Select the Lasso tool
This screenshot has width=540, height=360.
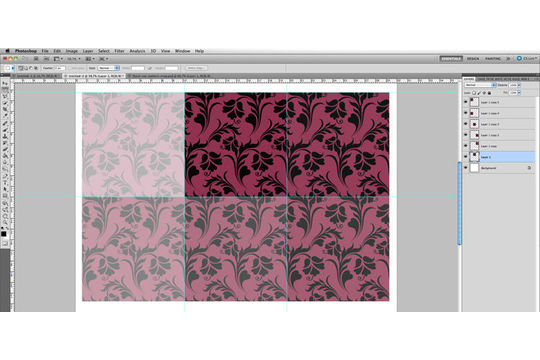pyautogui.click(x=5, y=96)
